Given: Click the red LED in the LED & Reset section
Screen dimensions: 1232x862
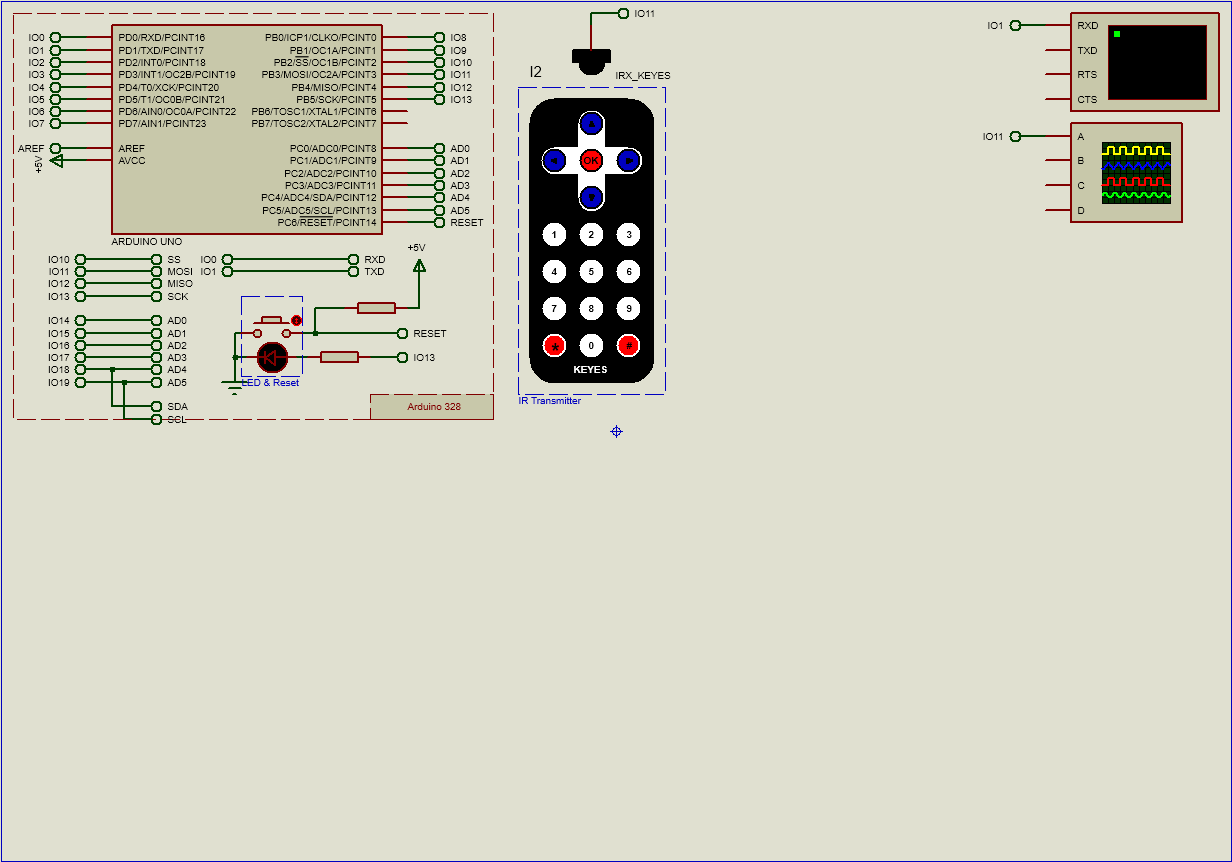Looking at the screenshot, I should coord(270,357).
